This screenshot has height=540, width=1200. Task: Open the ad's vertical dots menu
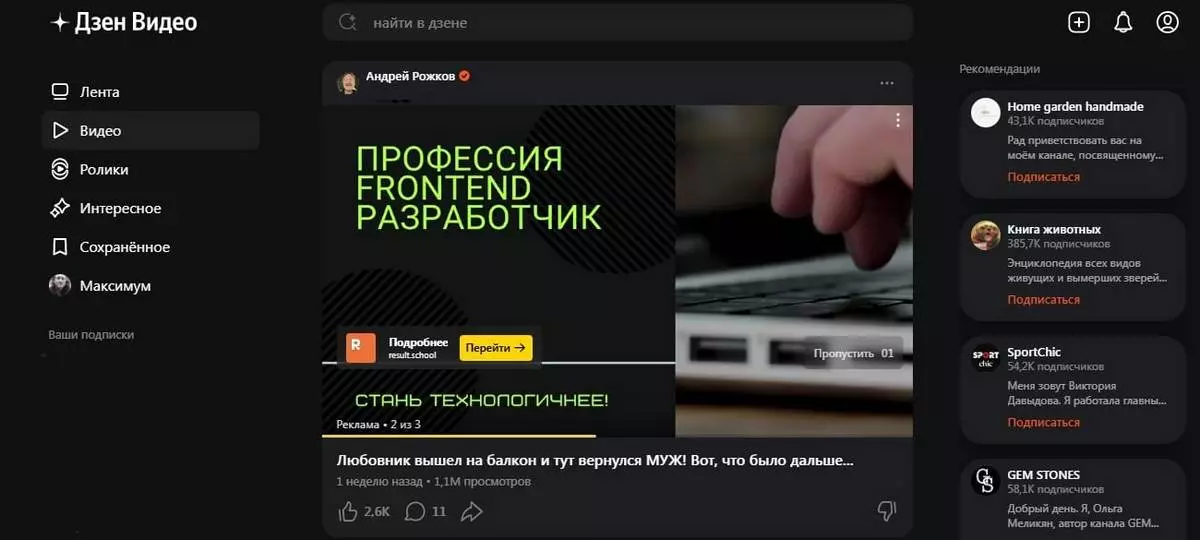[898, 120]
